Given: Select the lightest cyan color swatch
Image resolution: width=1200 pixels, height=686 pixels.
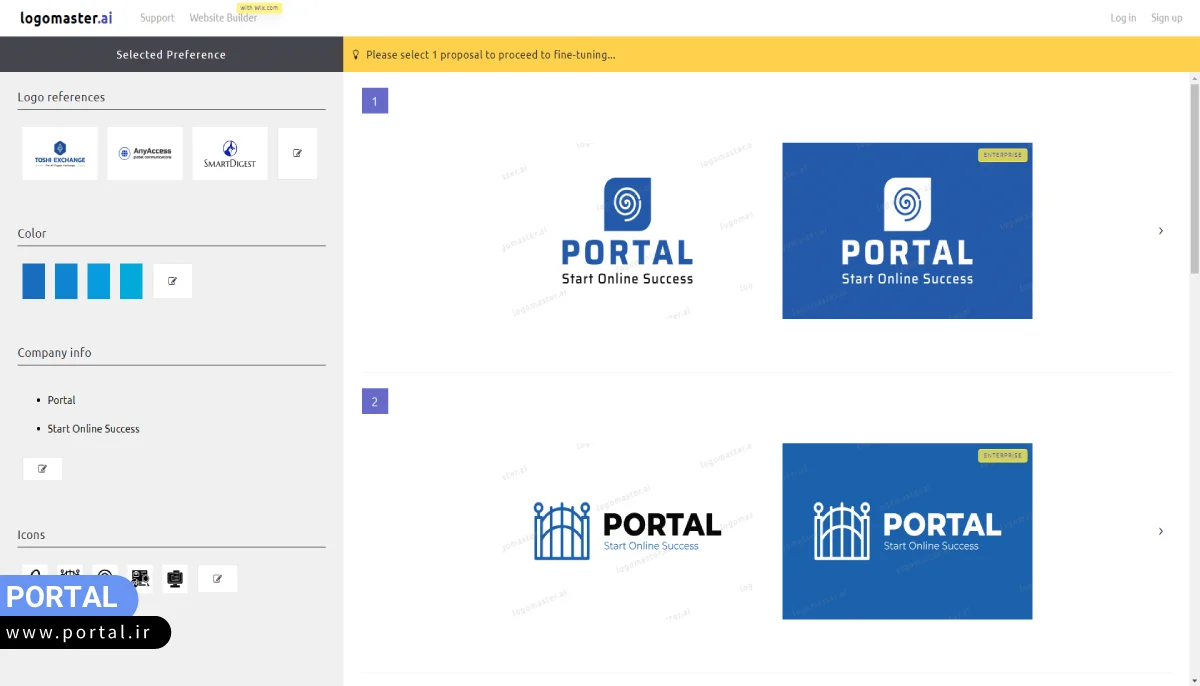Looking at the screenshot, I should click(x=131, y=281).
